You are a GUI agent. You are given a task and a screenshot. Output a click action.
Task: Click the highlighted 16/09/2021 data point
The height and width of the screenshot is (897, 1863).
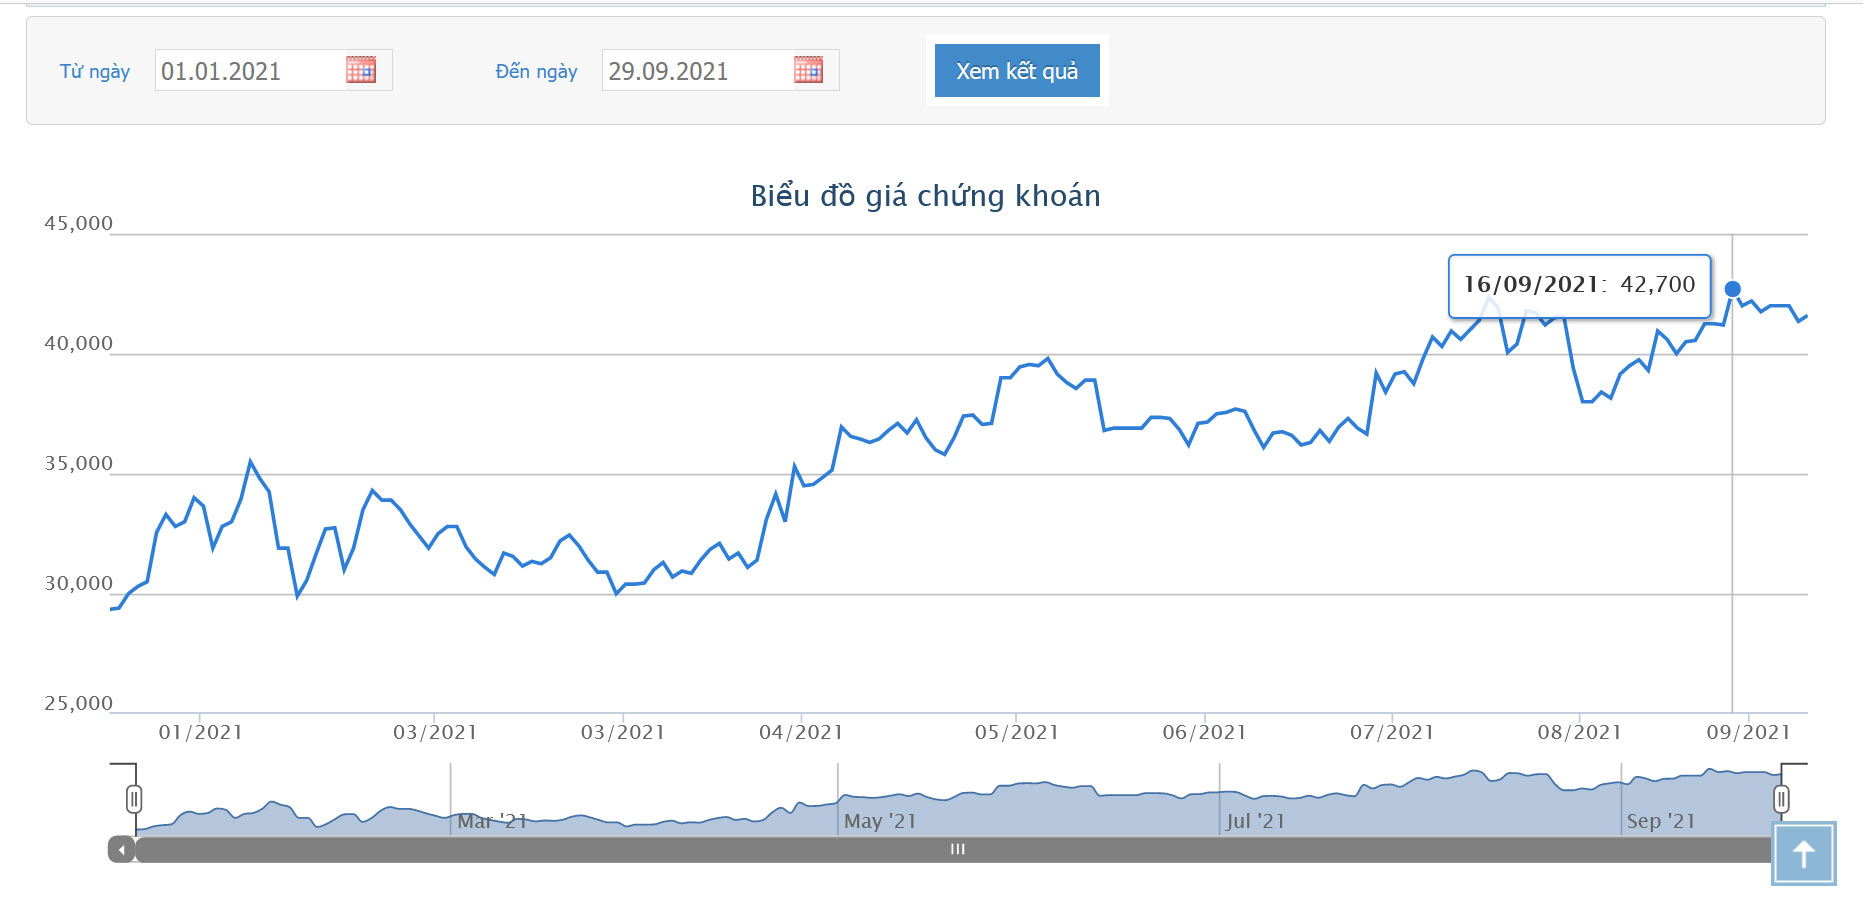(x=1733, y=289)
